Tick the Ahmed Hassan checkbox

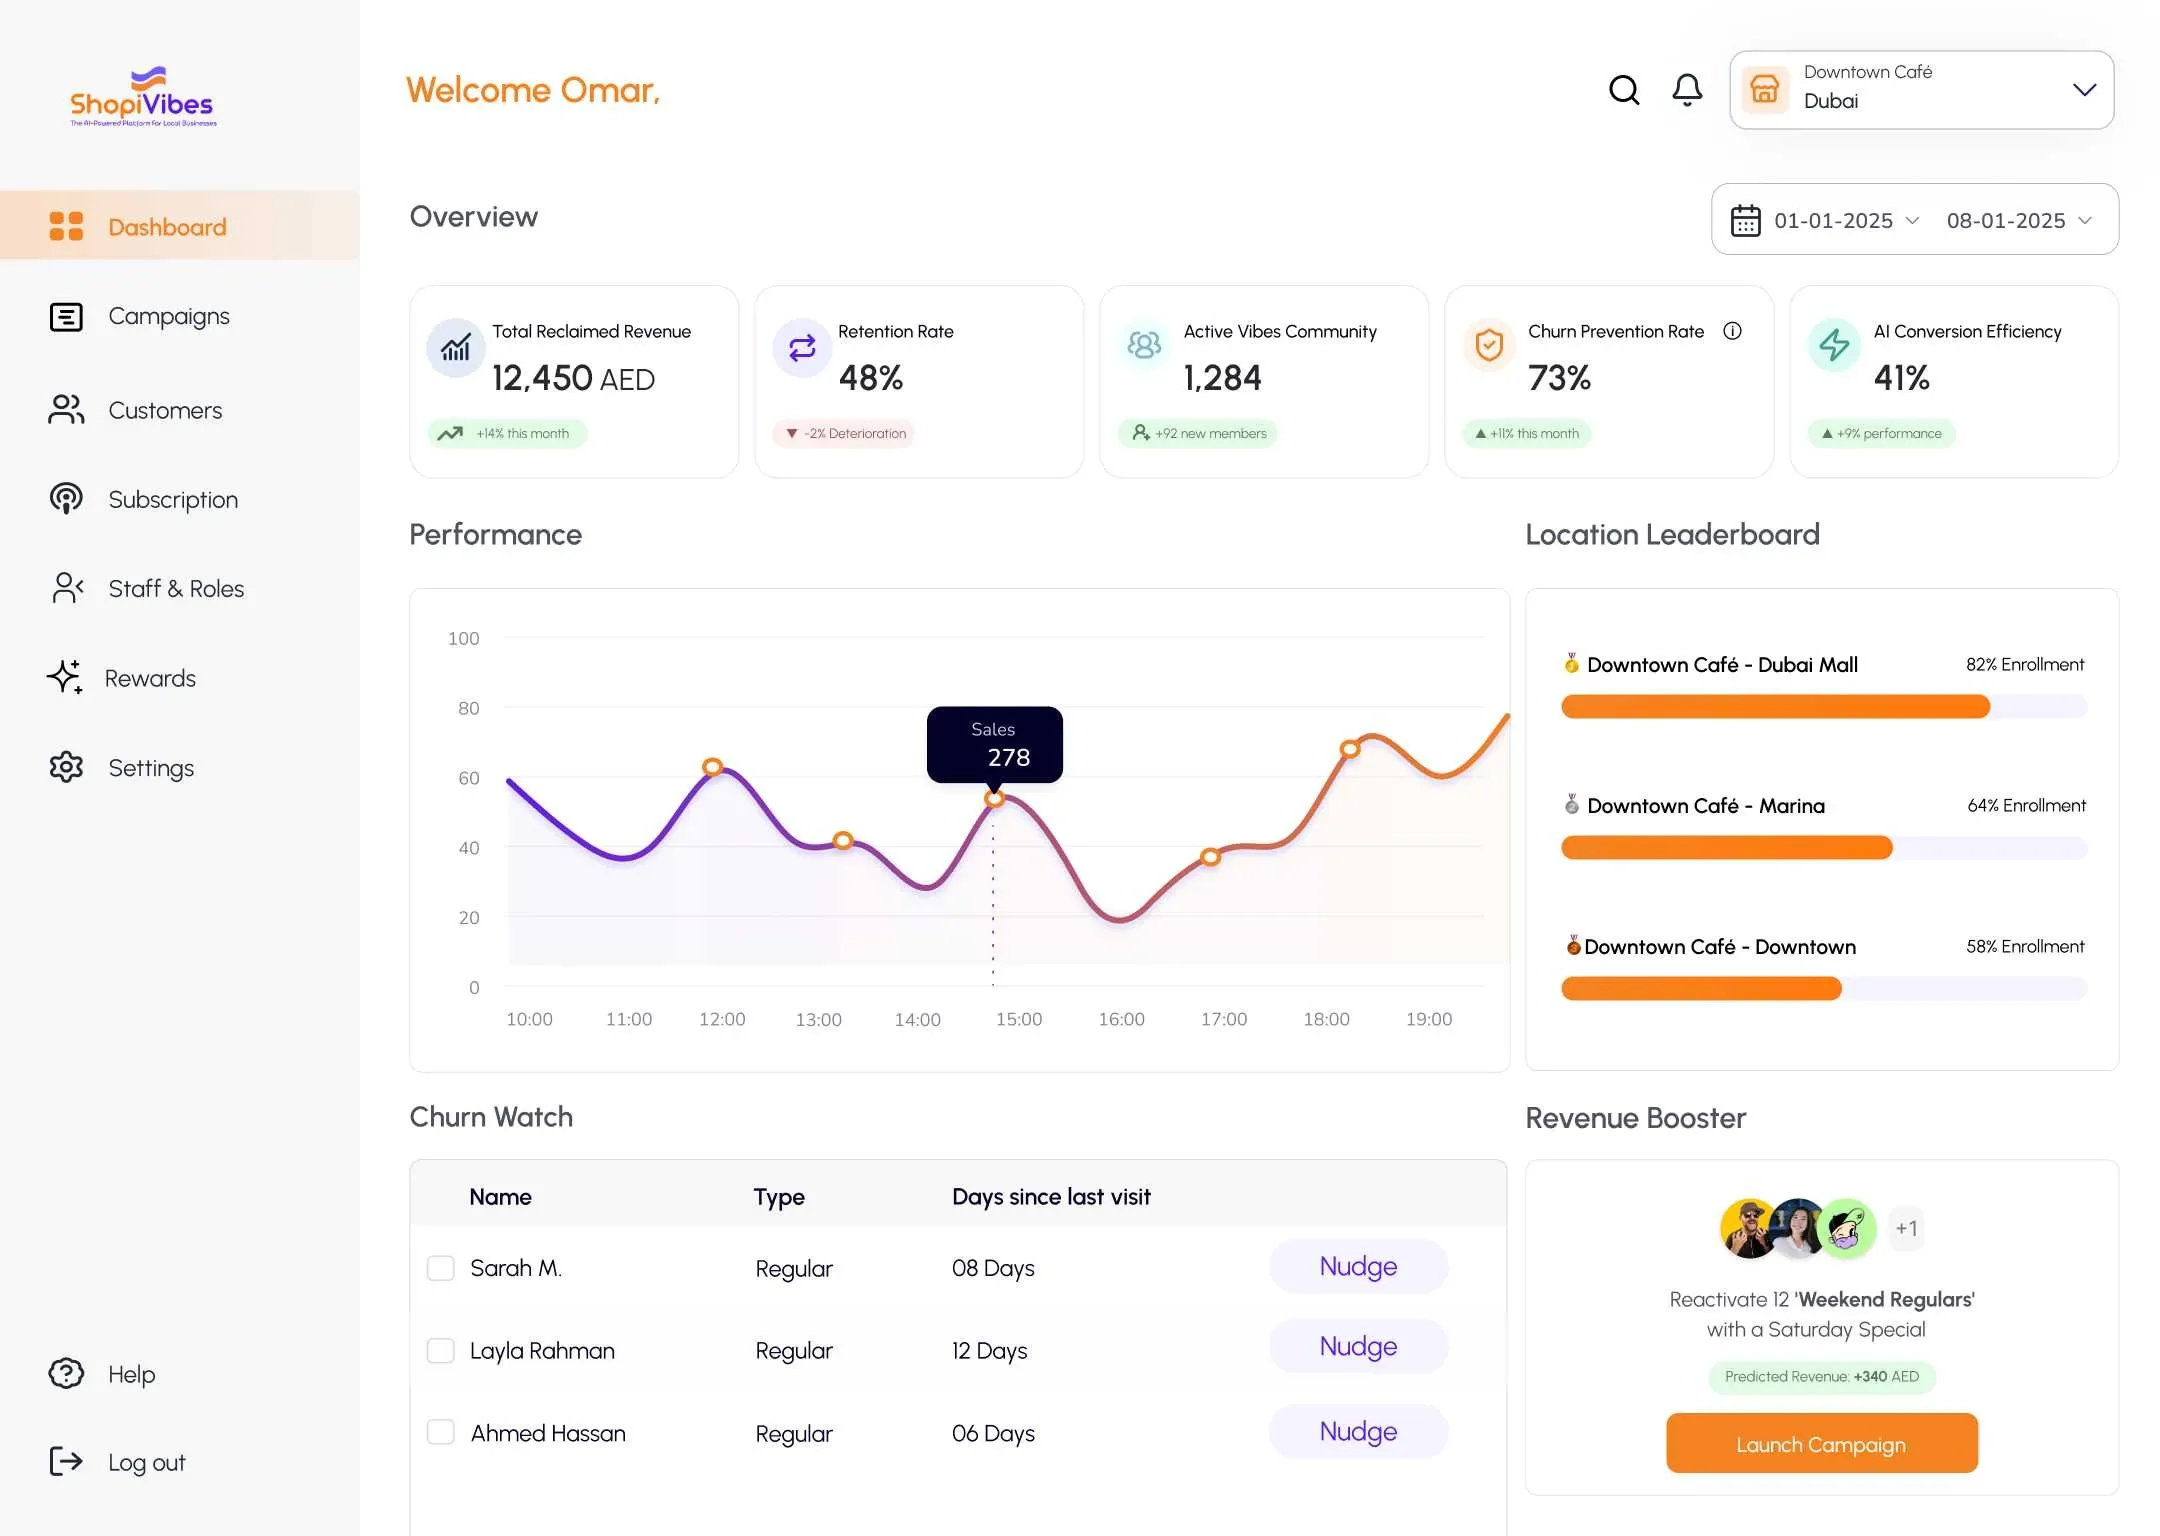pos(441,1432)
